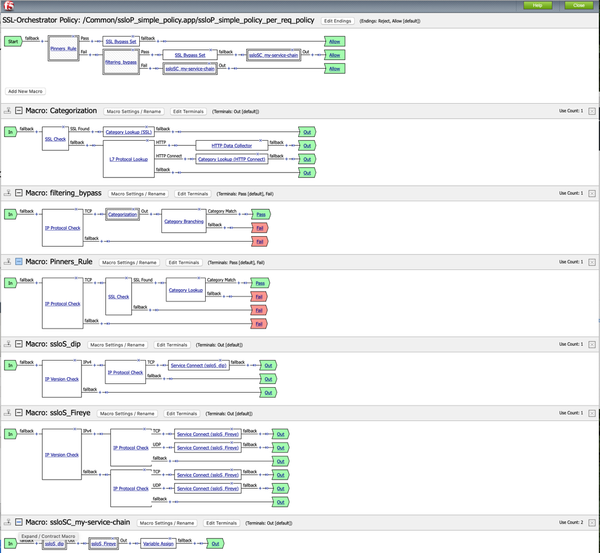Click the X icon on the ssloS_dip macro header
Image resolution: width=600 pixels, height=553 pixels.
click(x=592, y=344)
